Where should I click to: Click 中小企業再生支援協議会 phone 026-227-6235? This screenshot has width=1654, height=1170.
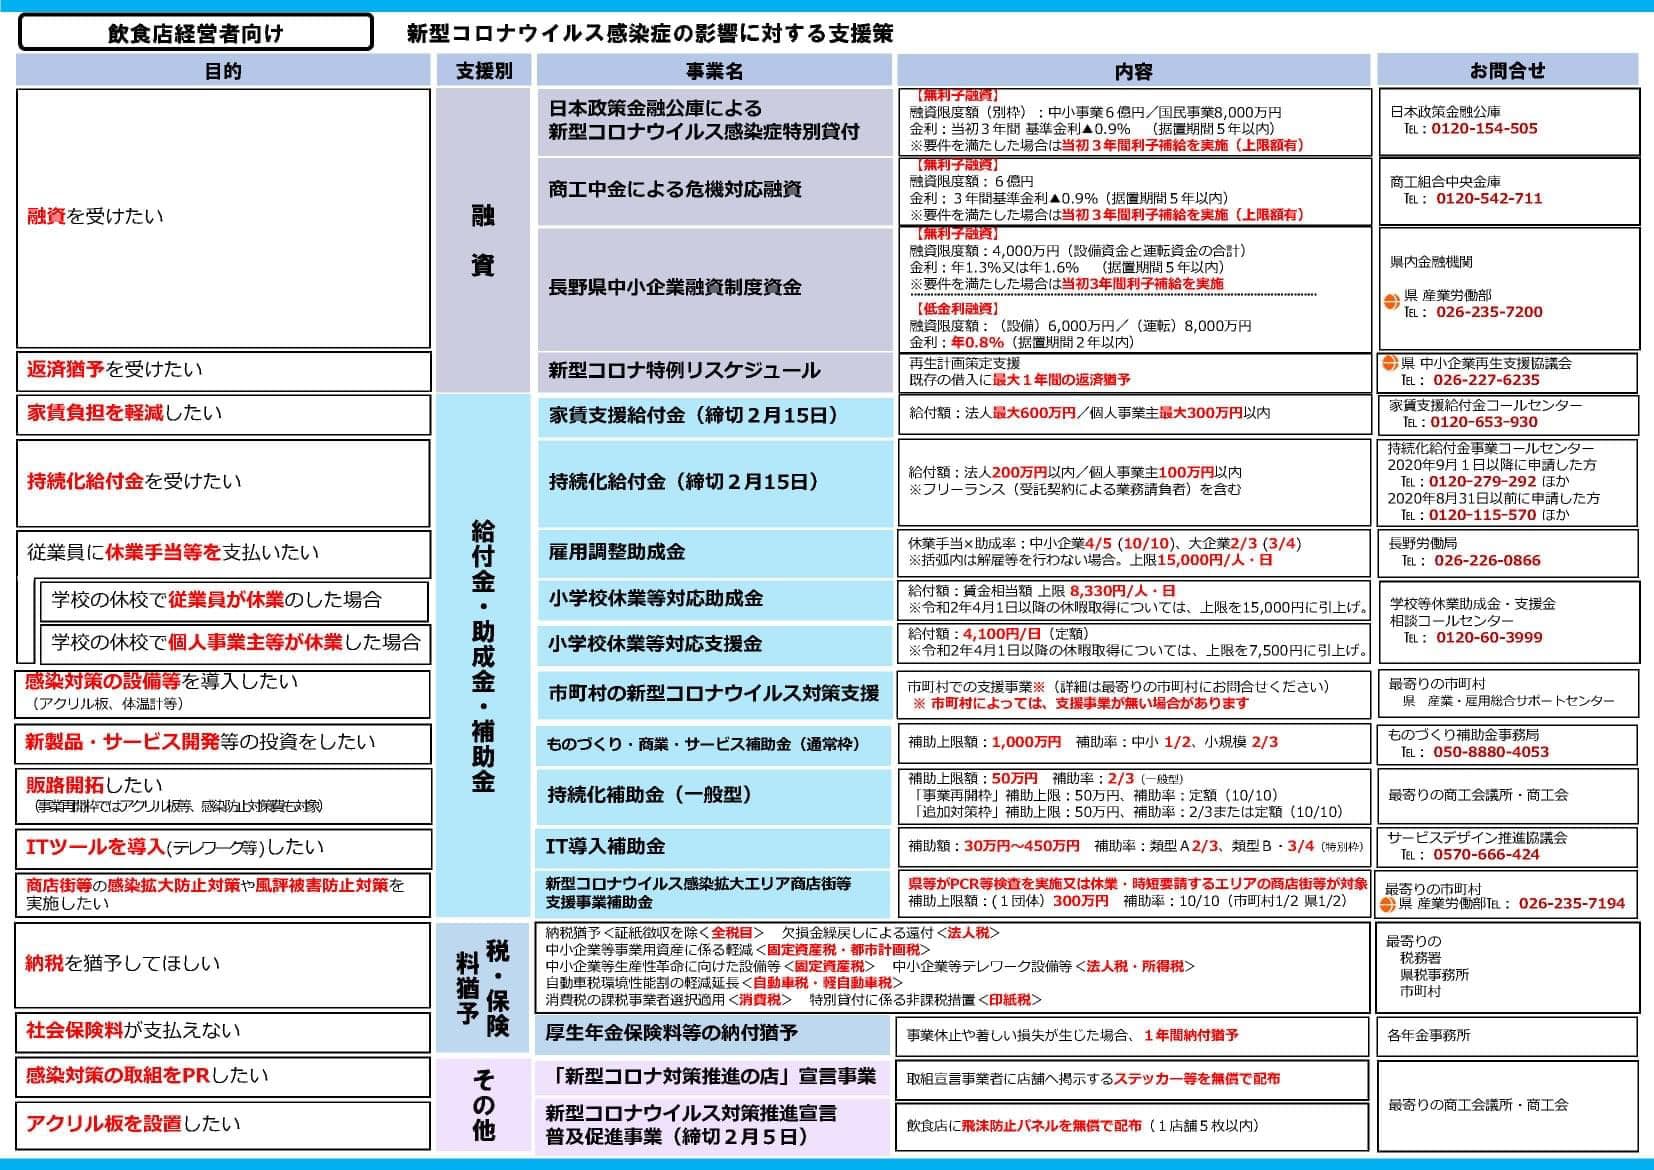[1487, 381]
